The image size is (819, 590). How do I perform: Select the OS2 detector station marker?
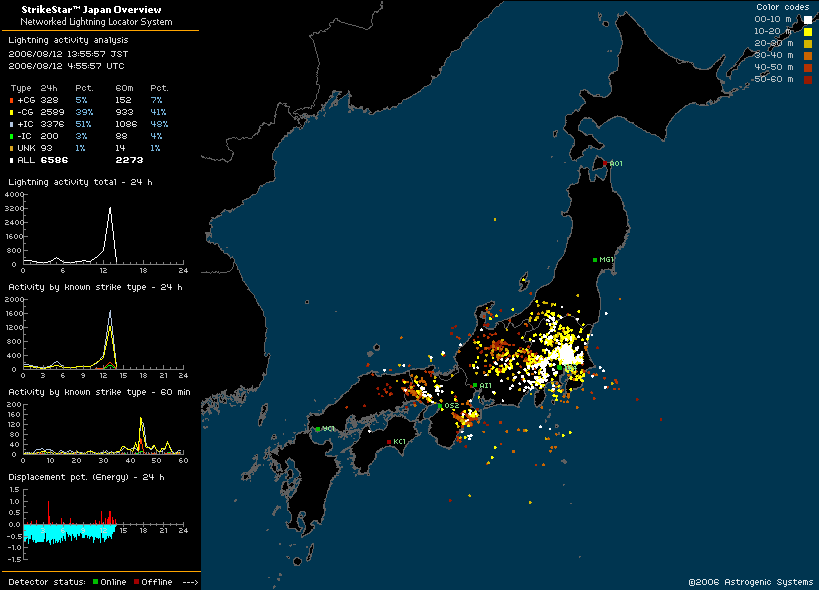click(440, 405)
